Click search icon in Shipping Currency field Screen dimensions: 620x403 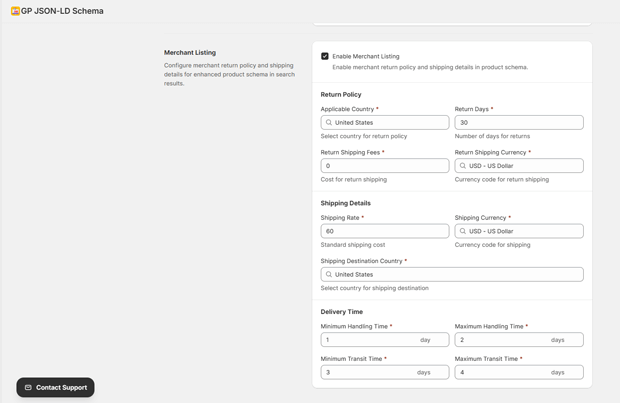463,231
